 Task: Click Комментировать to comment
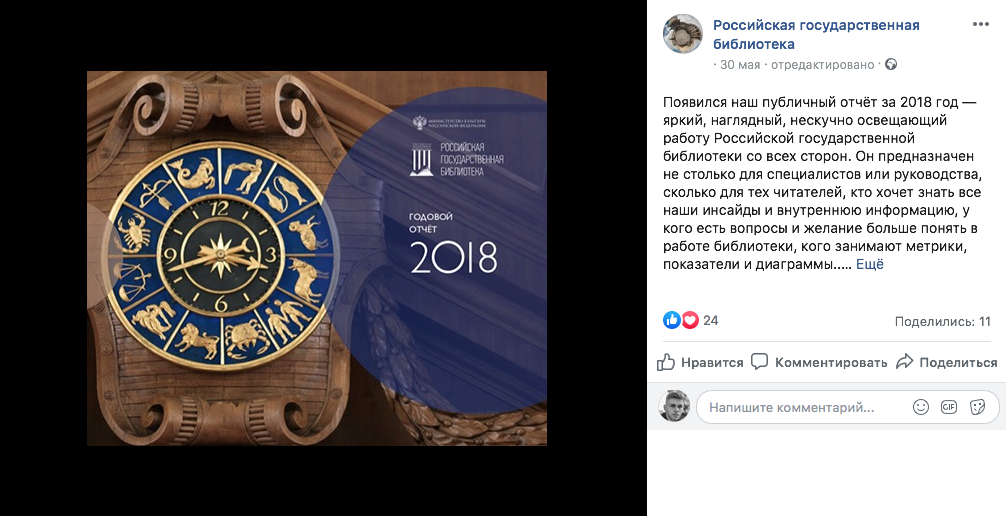click(x=819, y=362)
